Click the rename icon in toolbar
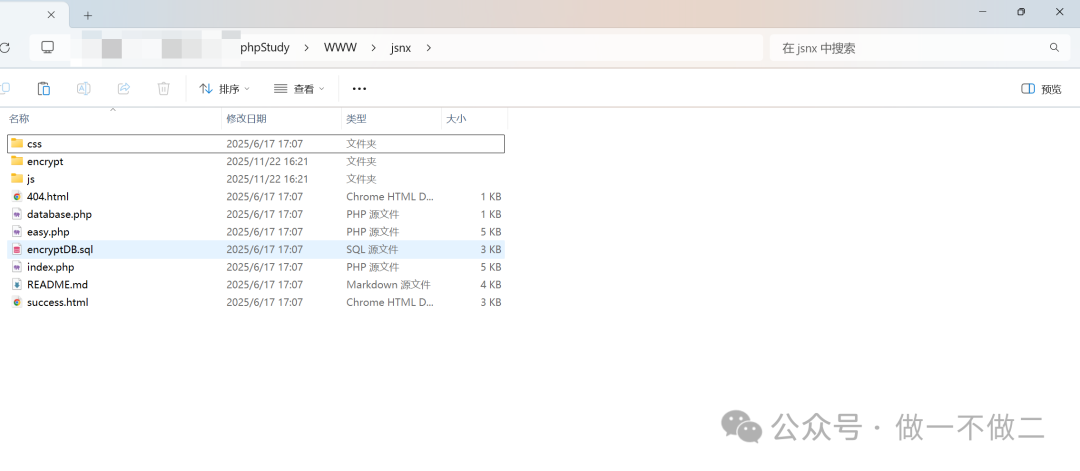This screenshot has width=1080, height=471. (83, 88)
